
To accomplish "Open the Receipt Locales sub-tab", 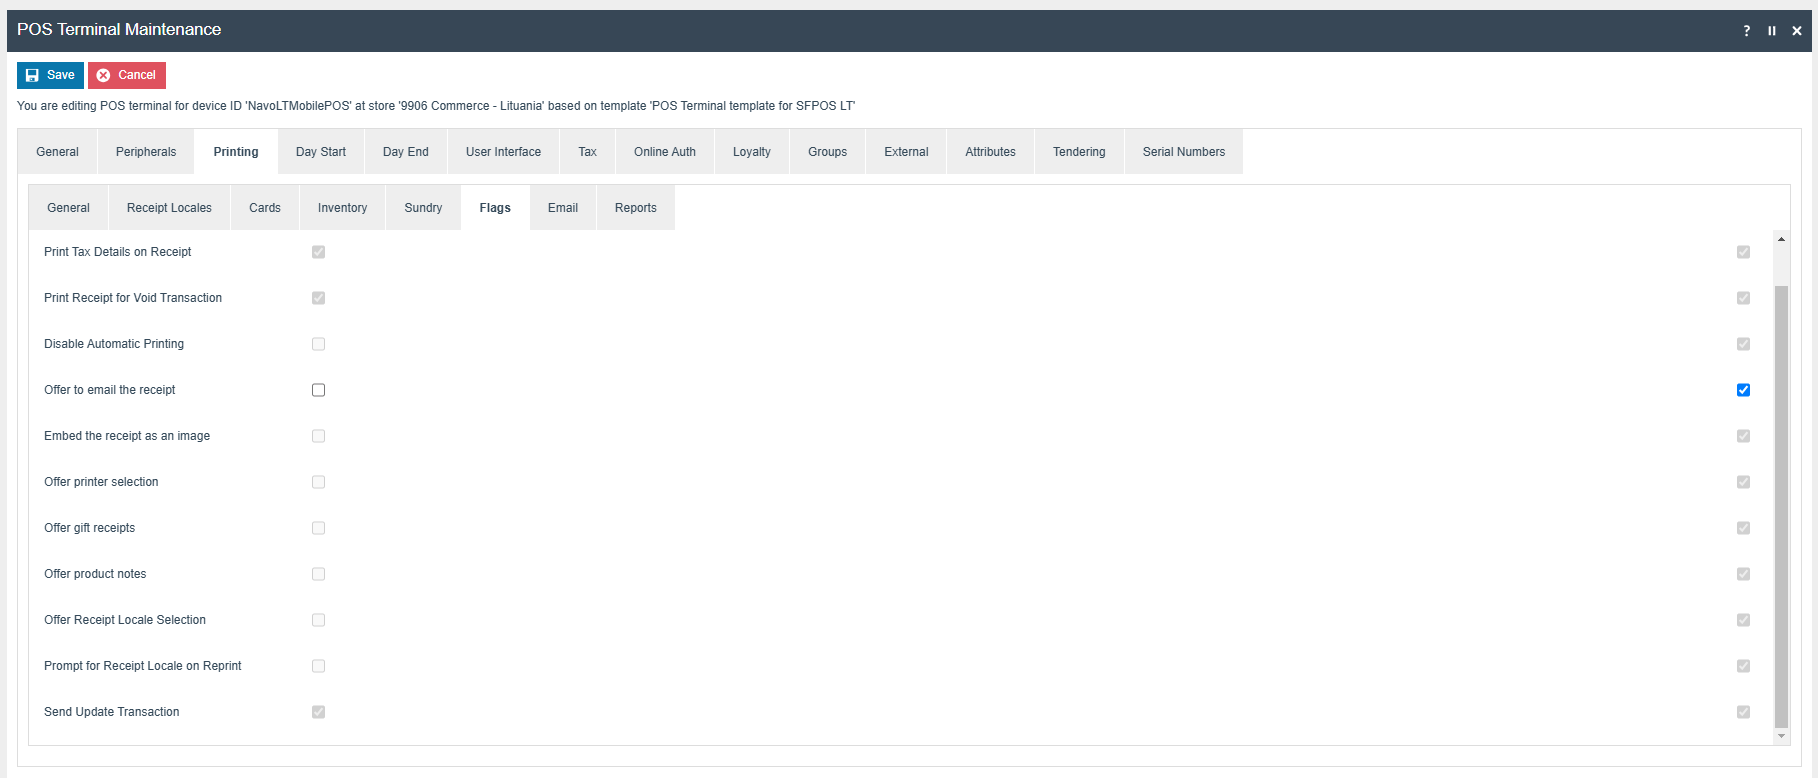I will point(169,208).
